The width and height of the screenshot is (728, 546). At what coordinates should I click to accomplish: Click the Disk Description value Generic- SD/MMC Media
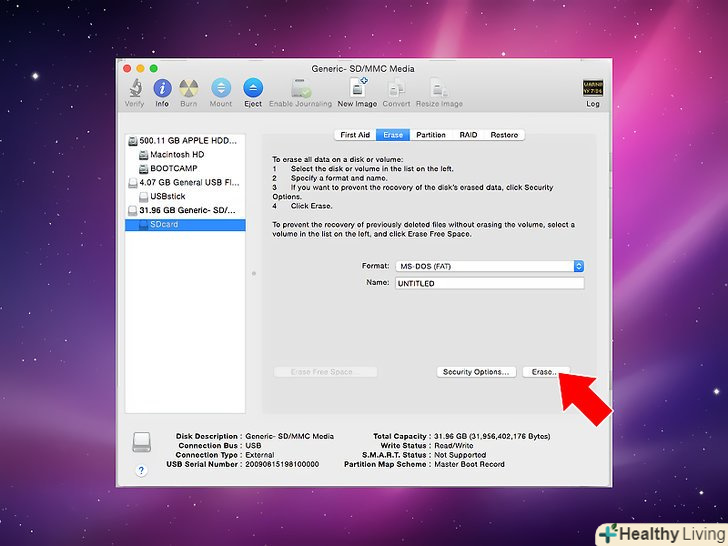(x=289, y=436)
